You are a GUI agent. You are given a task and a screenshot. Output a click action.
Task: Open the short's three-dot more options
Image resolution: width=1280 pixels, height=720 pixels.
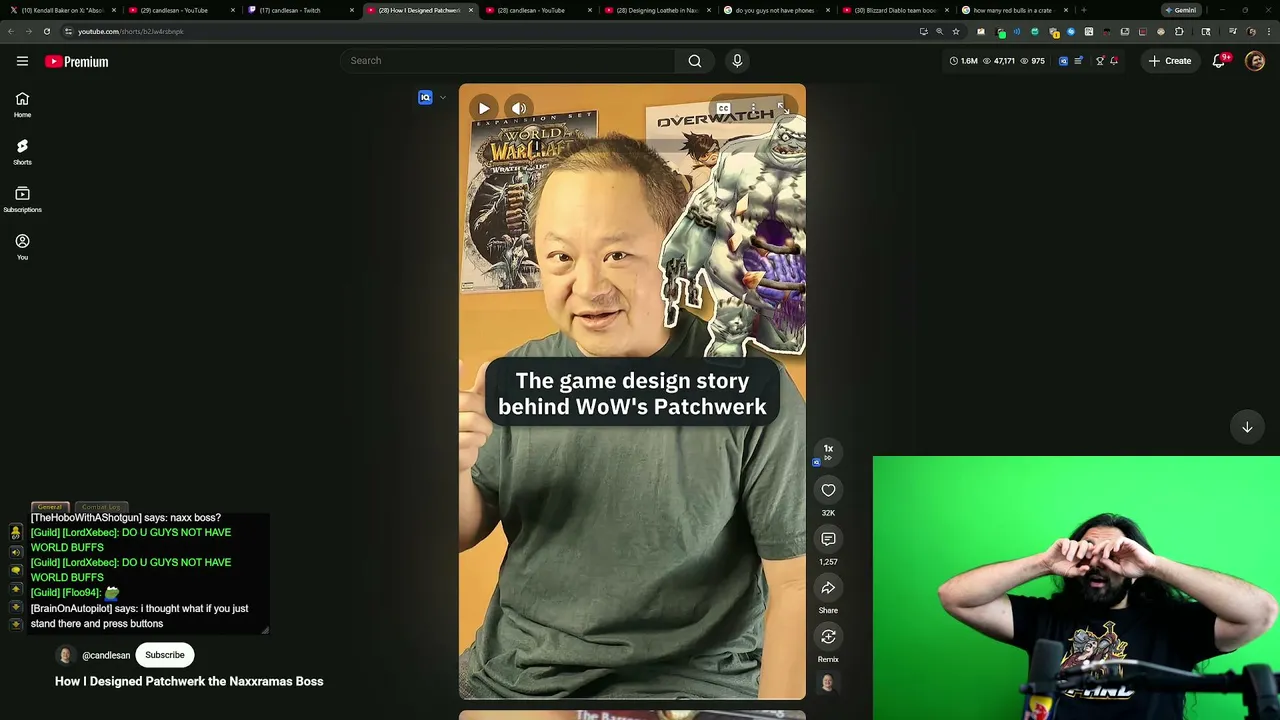click(x=753, y=108)
